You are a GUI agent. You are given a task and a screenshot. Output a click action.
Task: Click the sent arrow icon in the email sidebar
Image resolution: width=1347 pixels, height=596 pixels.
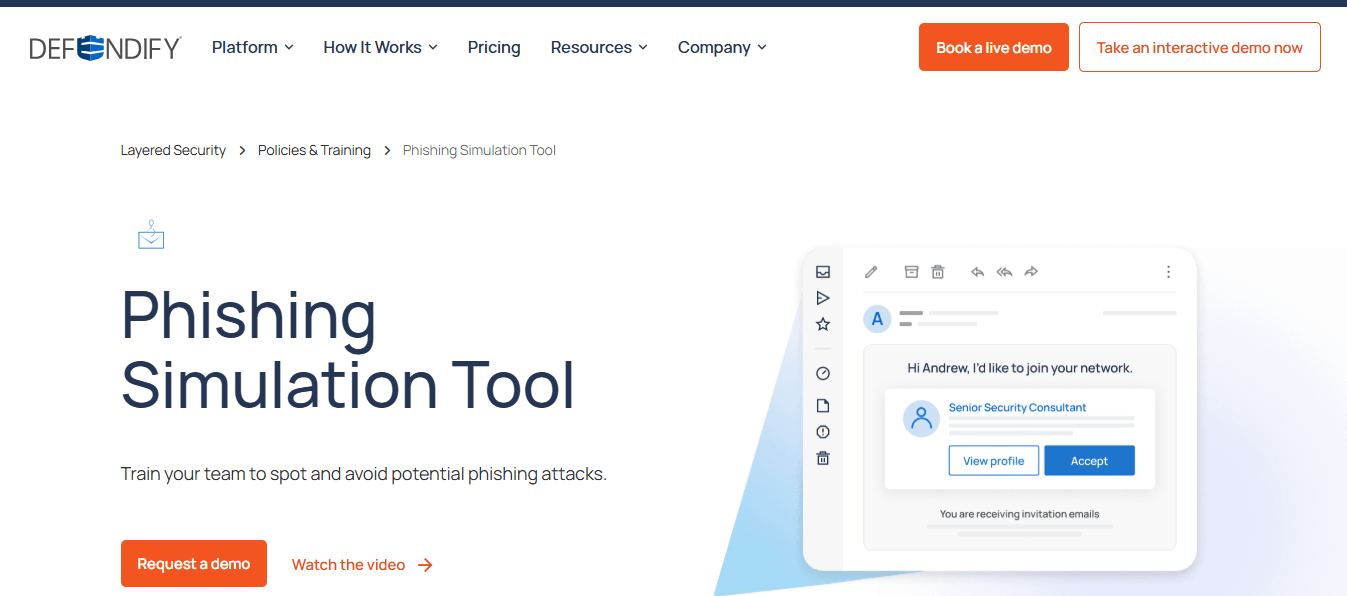[x=823, y=298]
